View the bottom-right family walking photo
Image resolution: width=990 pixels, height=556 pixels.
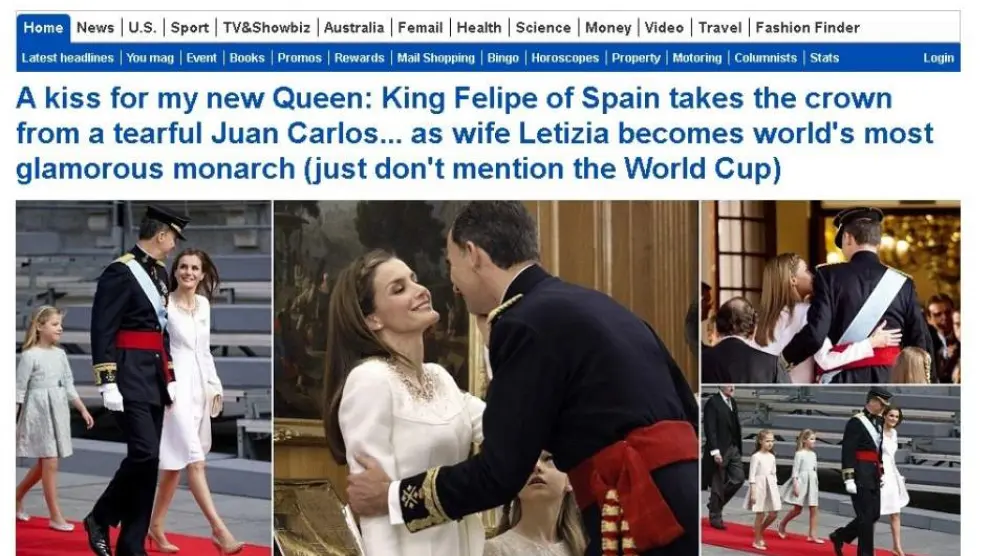click(831, 471)
